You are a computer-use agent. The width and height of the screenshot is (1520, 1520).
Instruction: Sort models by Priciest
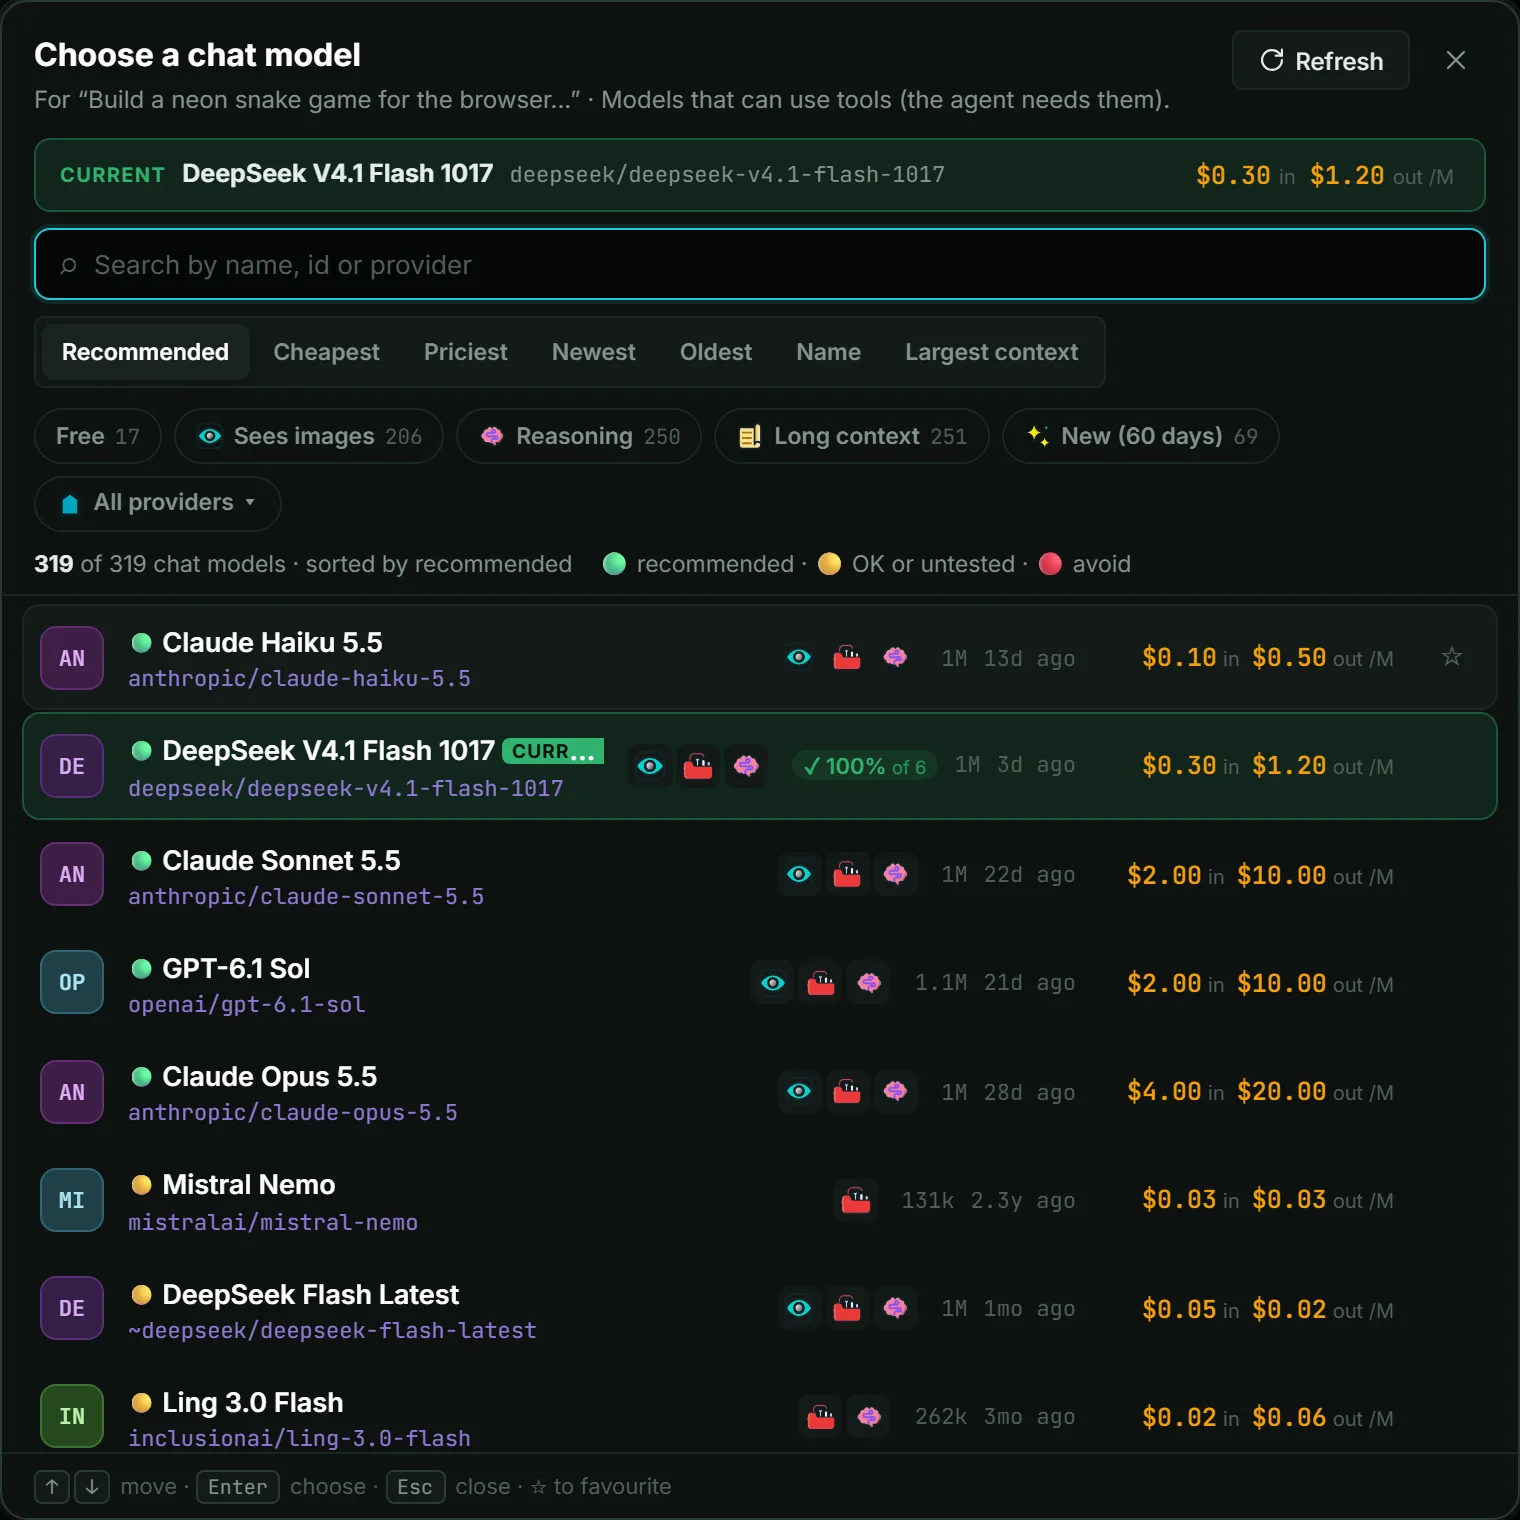[466, 352]
